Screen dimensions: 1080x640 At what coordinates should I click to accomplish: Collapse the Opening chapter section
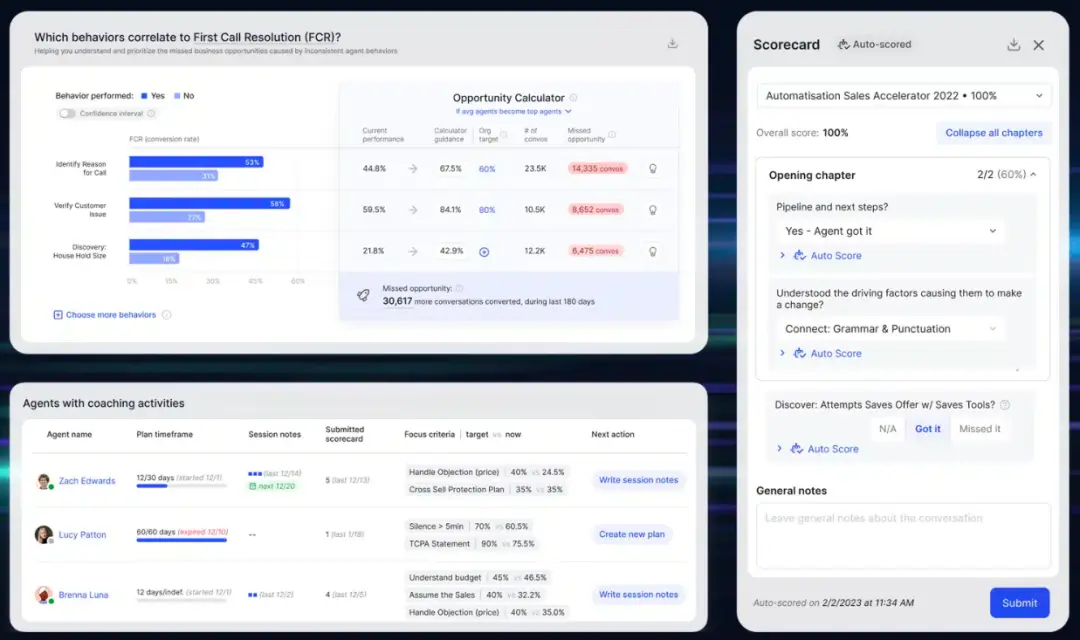click(1032, 175)
